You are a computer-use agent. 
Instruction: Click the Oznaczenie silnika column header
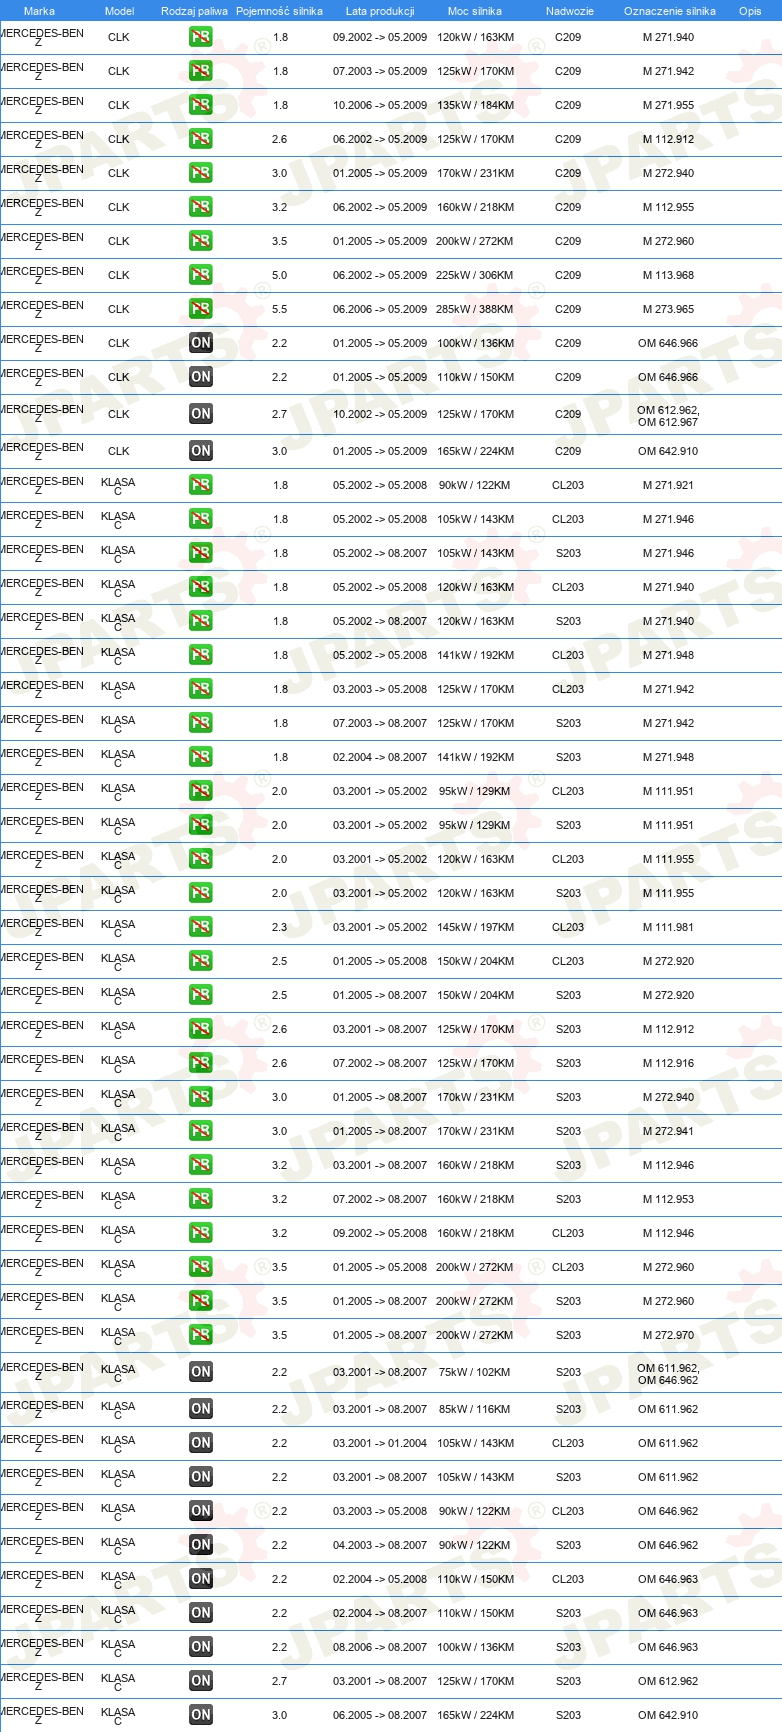click(669, 11)
